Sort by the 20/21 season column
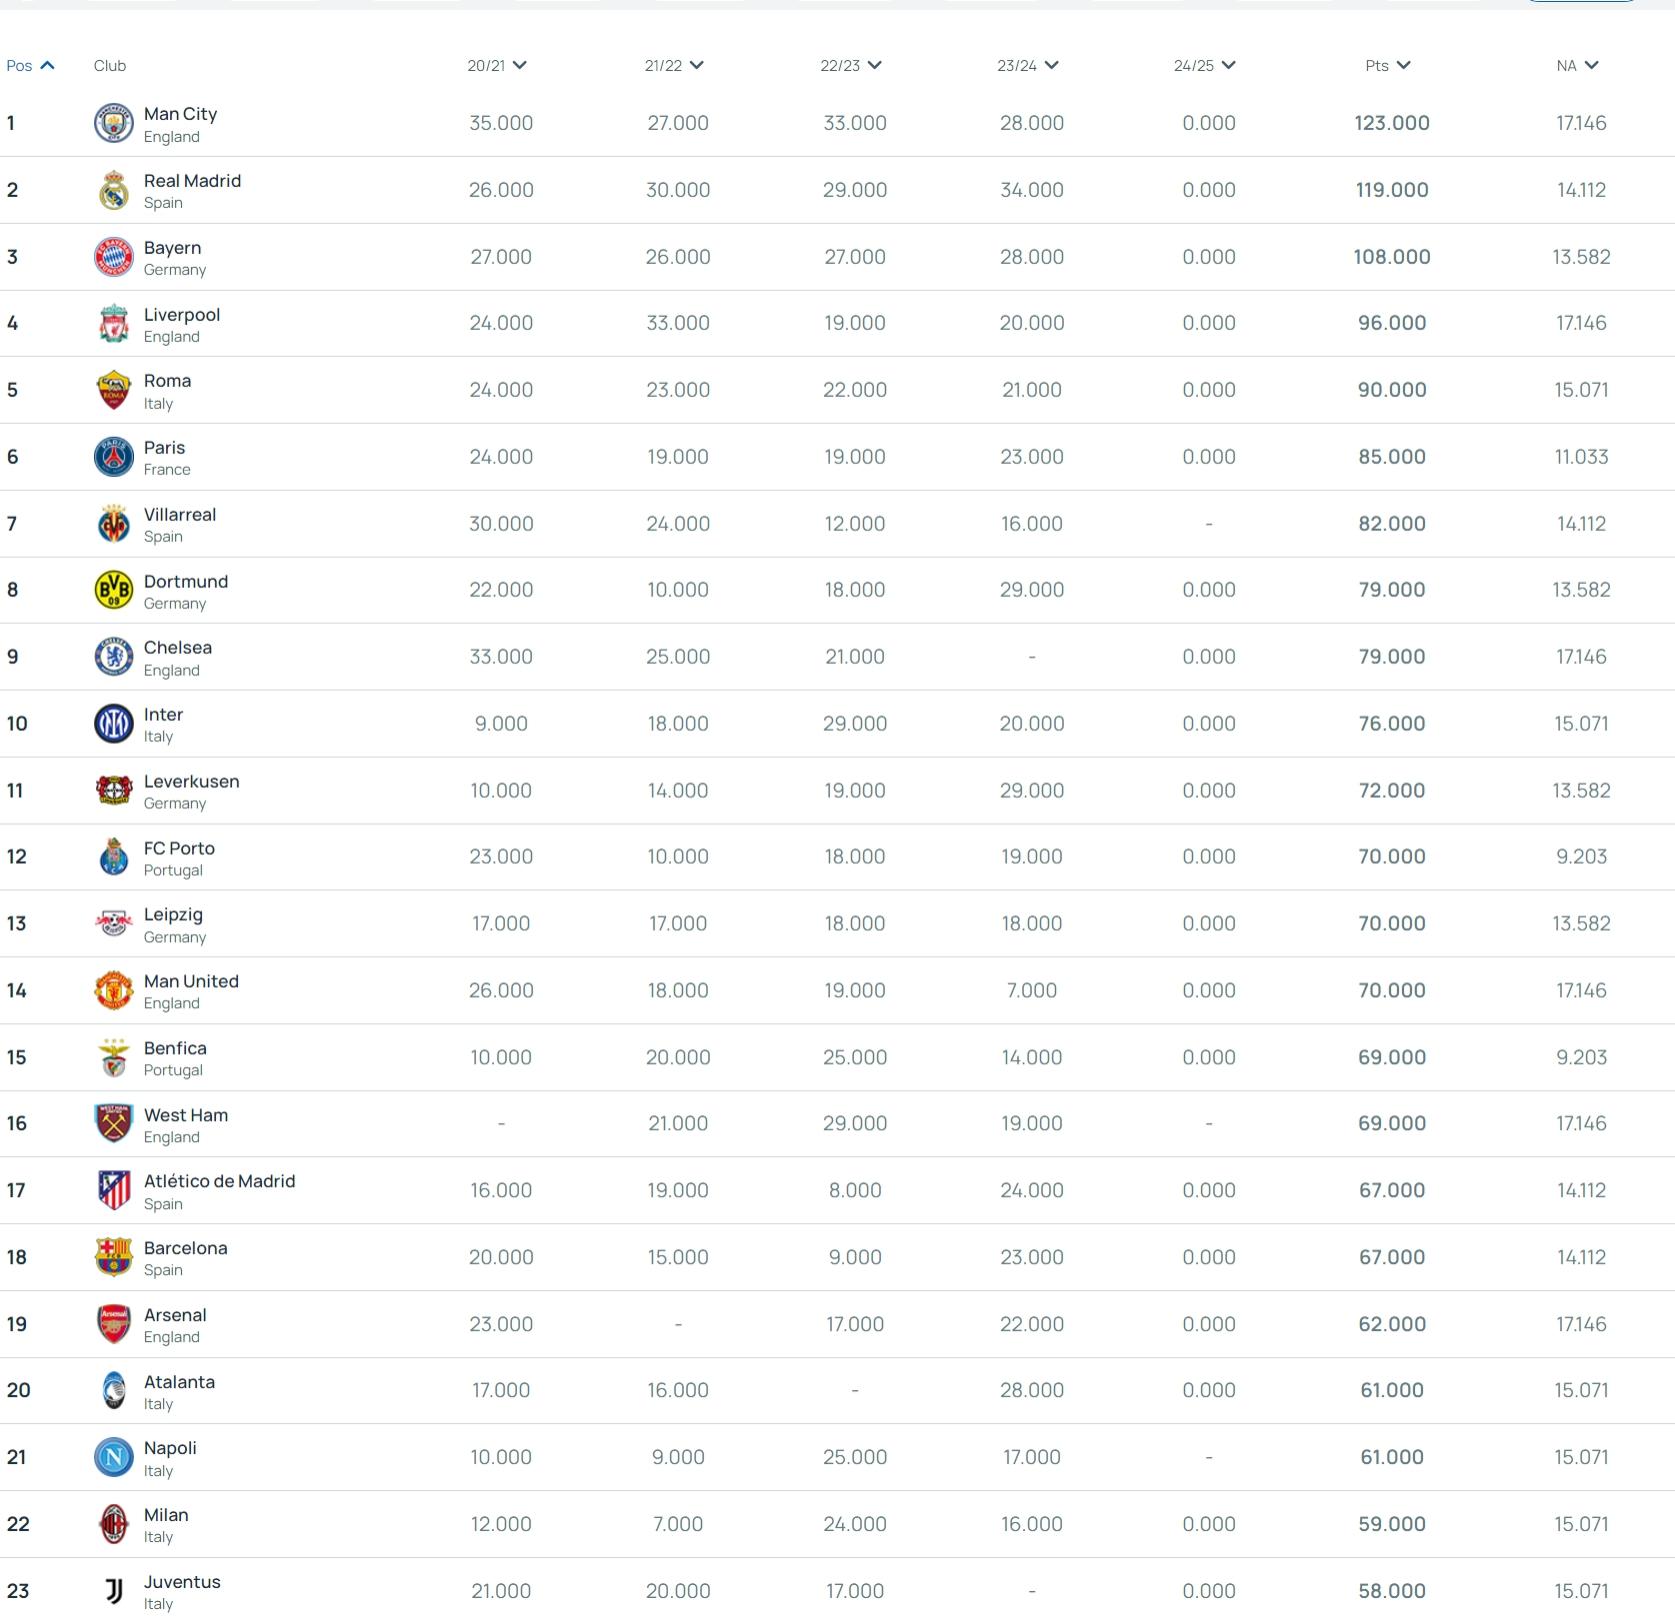Screen dimensions: 1675x1622 tap(497, 66)
